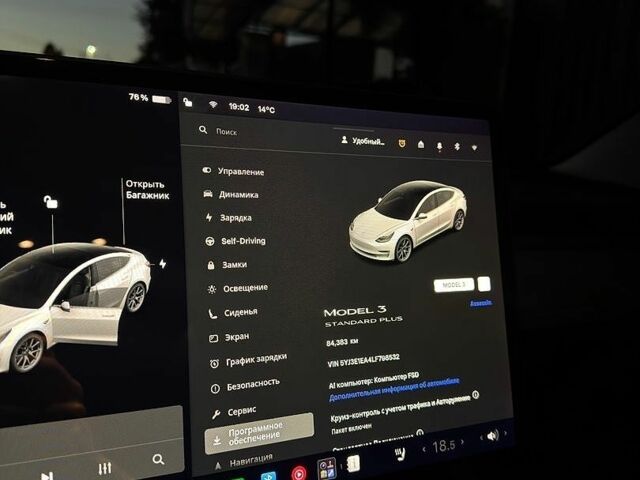Tap the search magnifier next to Поиск
640x480 pixels.
203,130
